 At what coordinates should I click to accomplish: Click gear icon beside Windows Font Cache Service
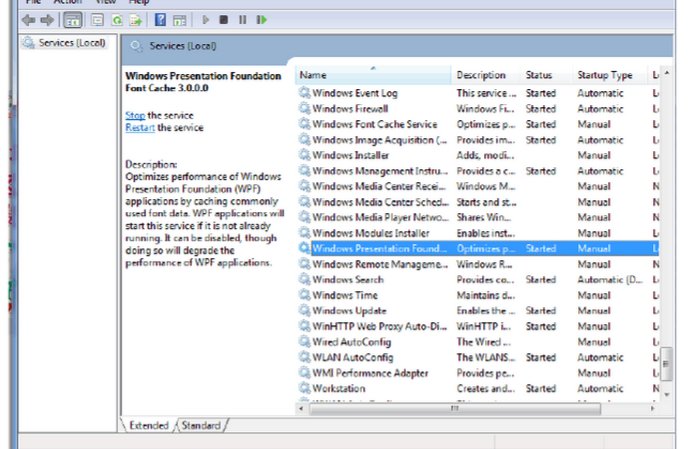click(x=304, y=124)
